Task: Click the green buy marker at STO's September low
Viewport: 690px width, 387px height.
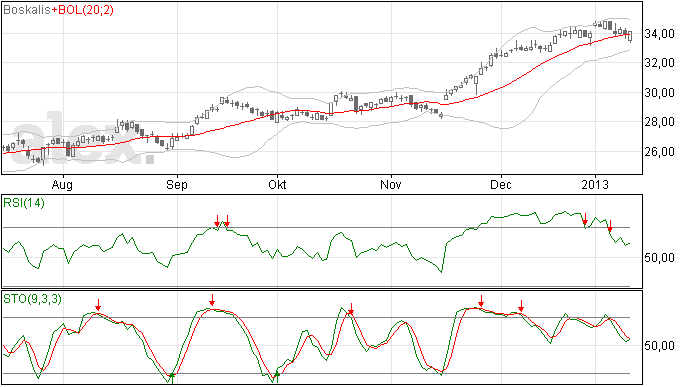Action: (x=172, y=377)
